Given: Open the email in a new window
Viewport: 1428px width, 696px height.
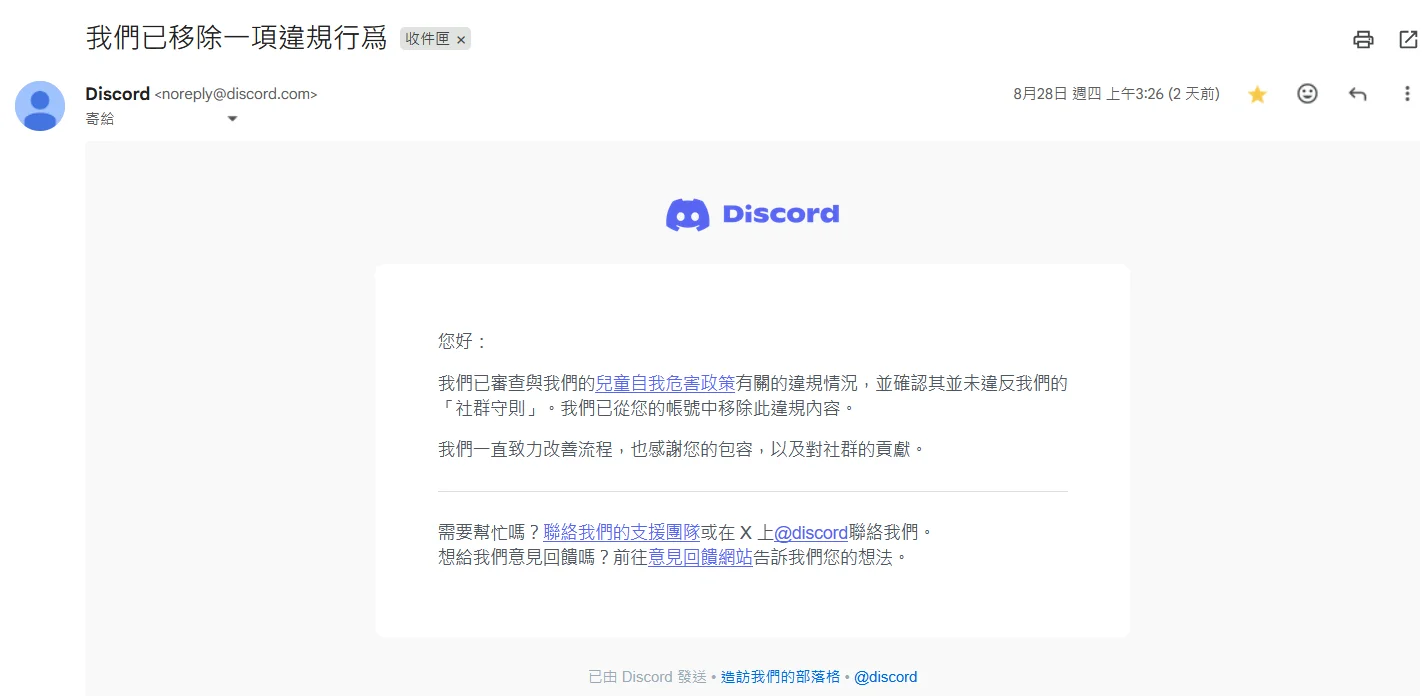Looking at the screenshot, I should pos(1407,39).
